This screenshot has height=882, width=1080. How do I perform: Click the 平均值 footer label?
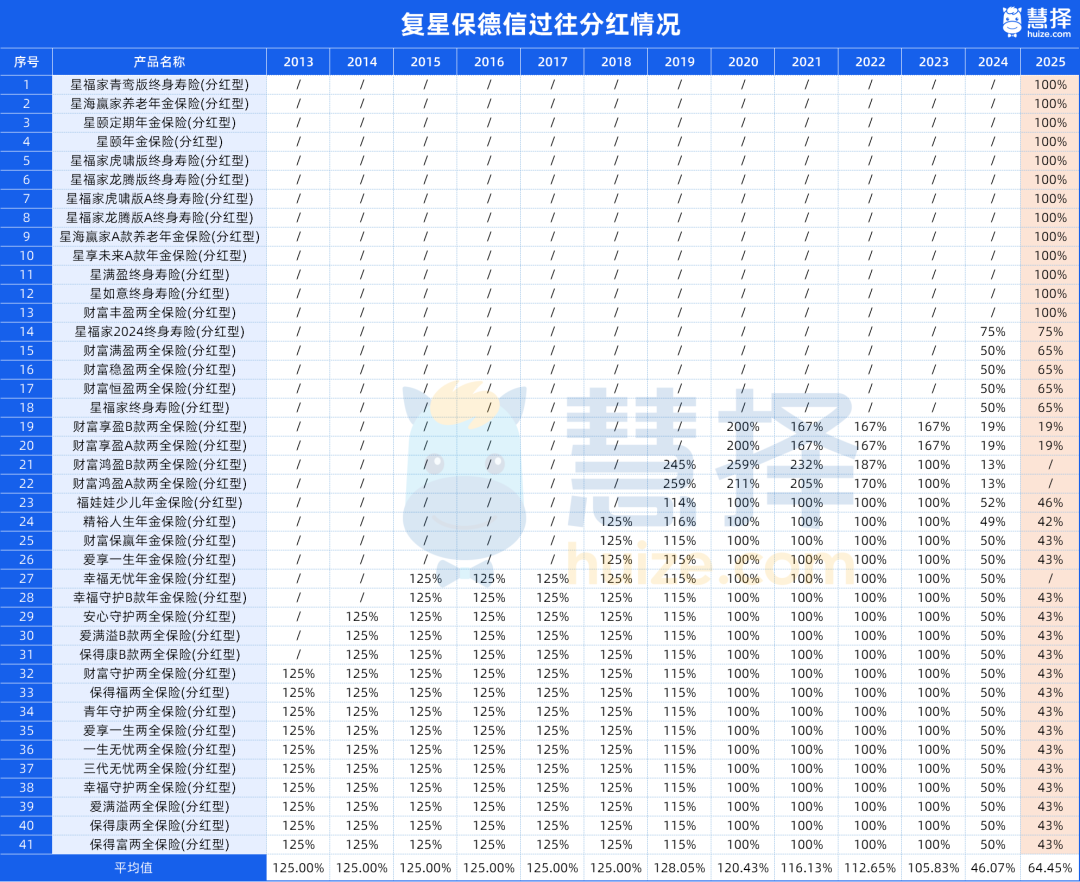(x=133, y=868)
